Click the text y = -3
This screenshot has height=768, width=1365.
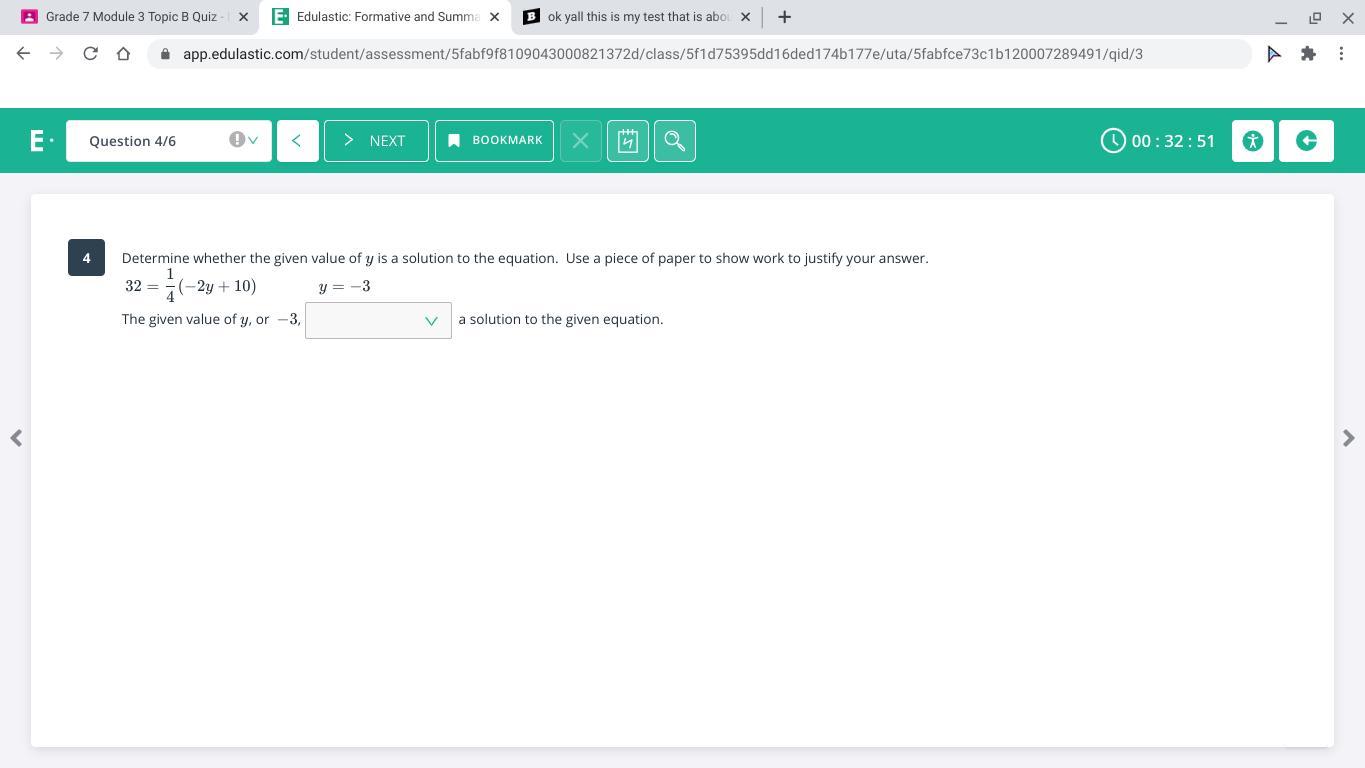tap(345, 287)
